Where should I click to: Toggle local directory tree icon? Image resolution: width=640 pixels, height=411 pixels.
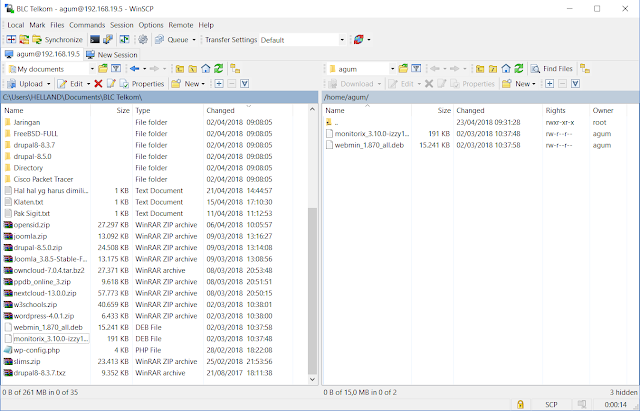coord(235,69)
